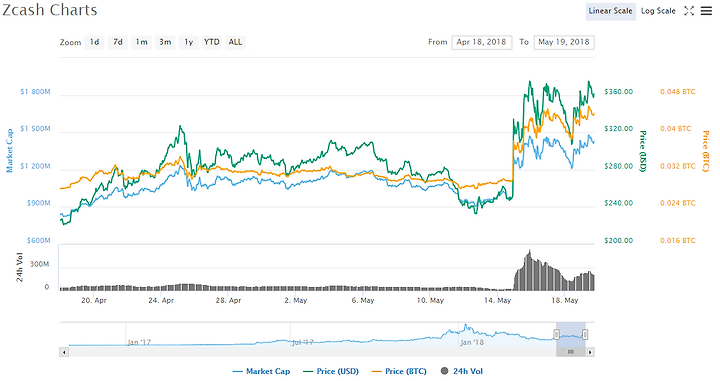This screenshot has height=381, width=720.
Task: Click the 20. Apr axis label
Action: click(x=94, y=300)
